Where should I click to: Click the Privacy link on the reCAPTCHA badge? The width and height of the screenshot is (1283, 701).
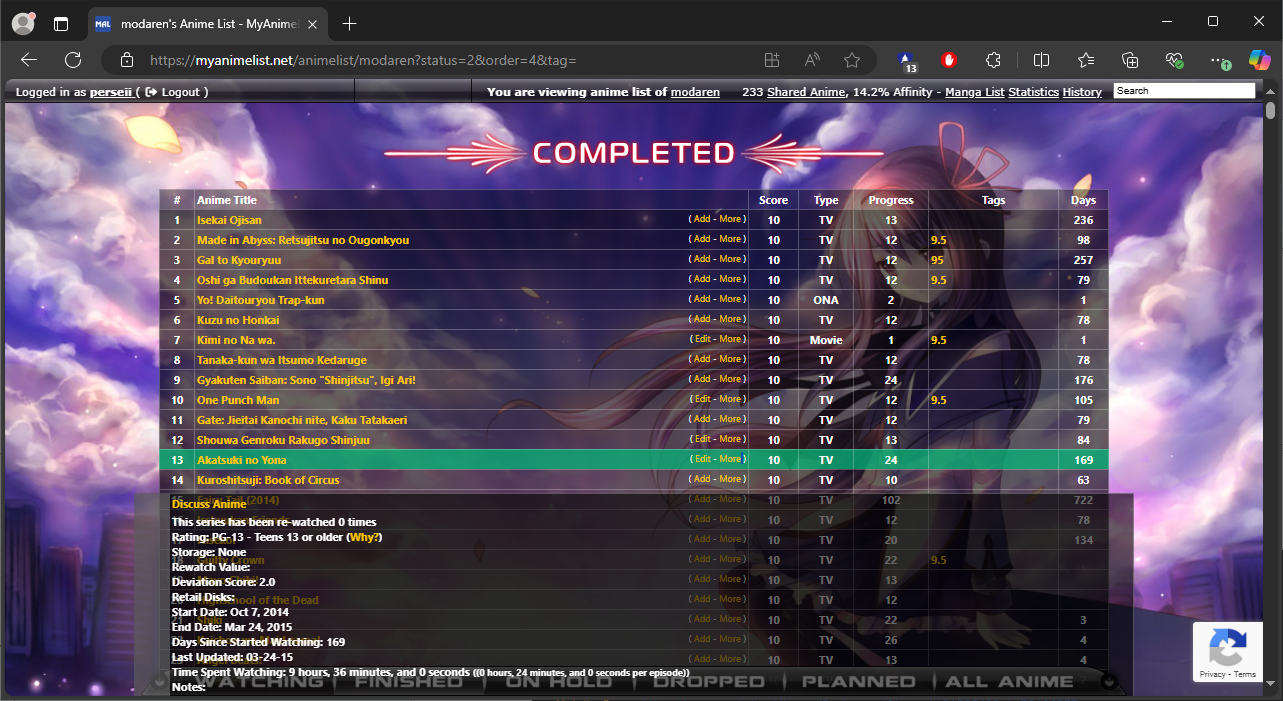coord(1212,674)
